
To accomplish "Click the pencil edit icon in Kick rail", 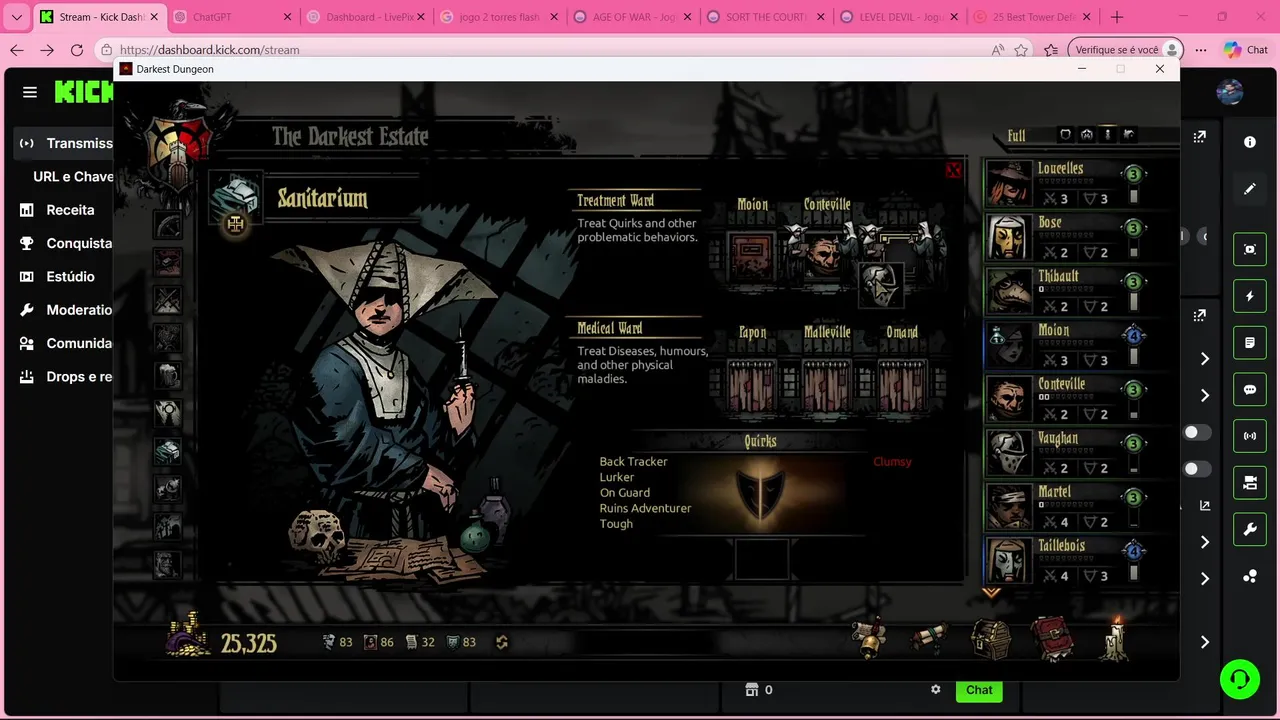I will coord(1250,188).
